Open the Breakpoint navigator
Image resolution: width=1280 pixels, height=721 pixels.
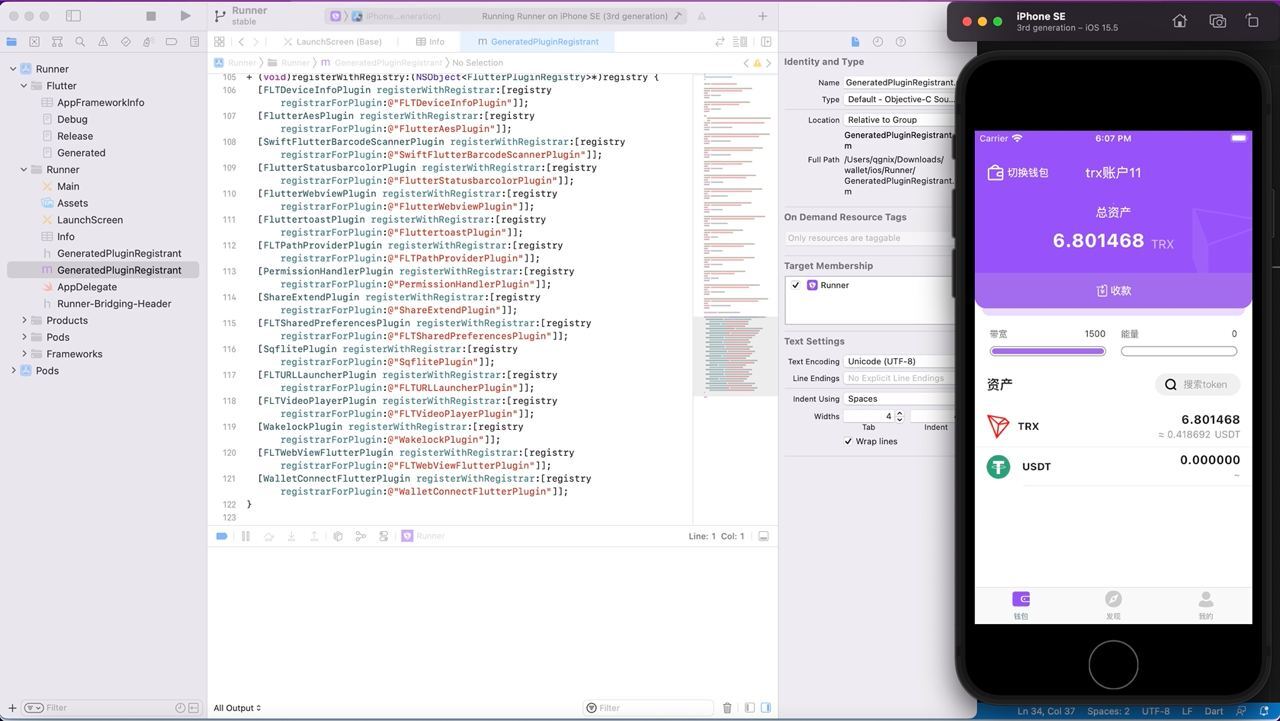(x=171, y=42)
